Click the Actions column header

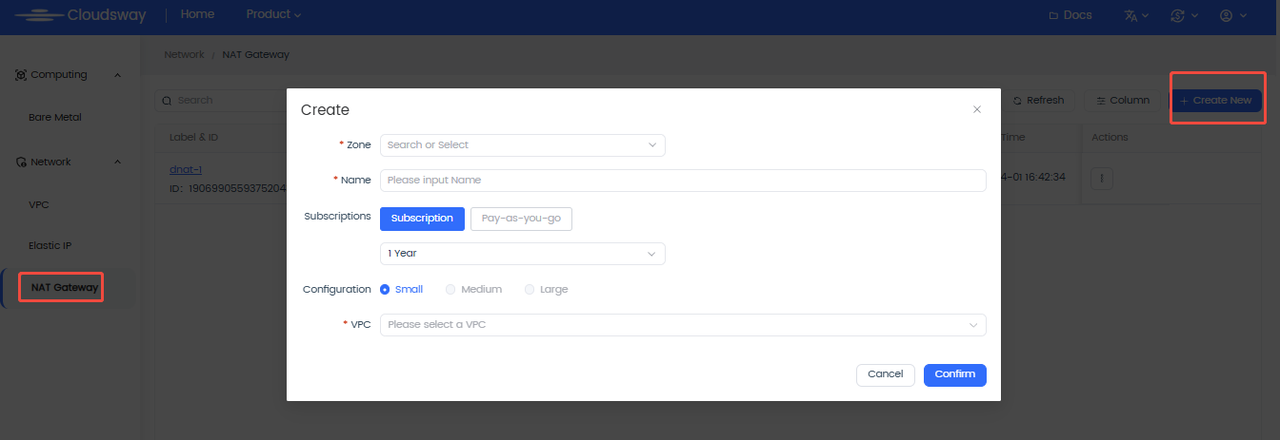(x=1109, y=137)
